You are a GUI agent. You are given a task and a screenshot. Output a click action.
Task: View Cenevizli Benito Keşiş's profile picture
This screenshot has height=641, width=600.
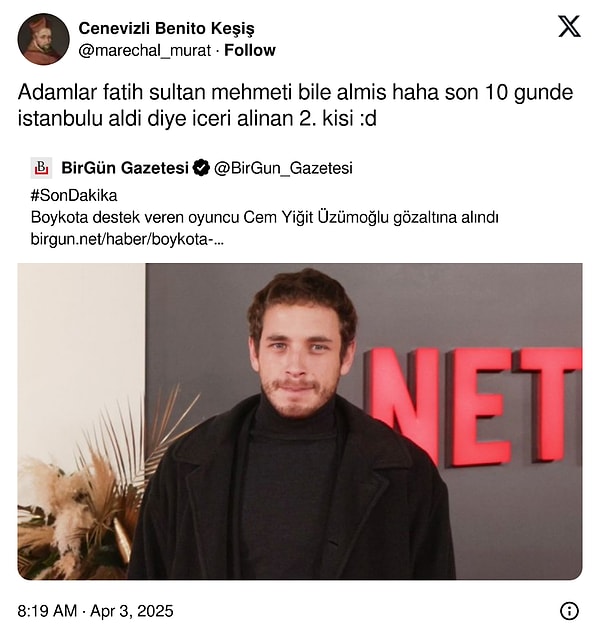[43, 39]
